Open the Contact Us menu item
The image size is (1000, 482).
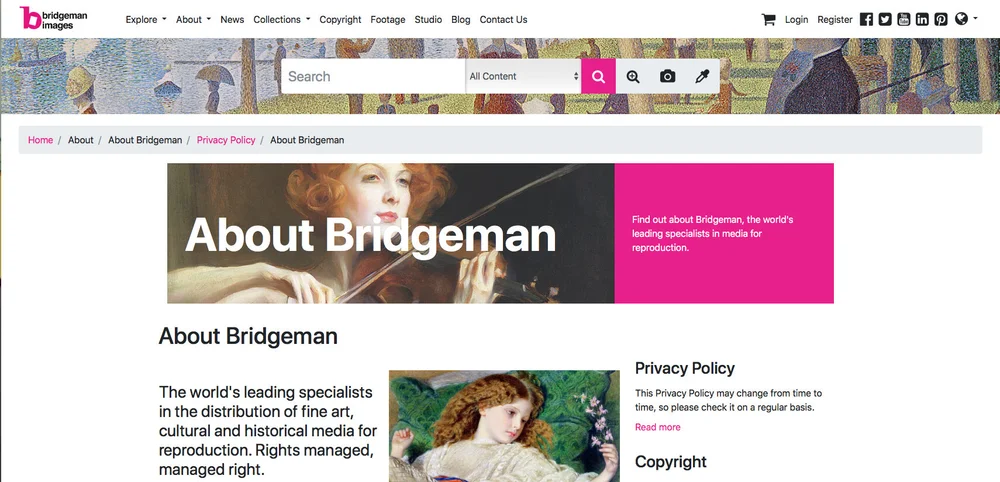click(x=503, y=20)
